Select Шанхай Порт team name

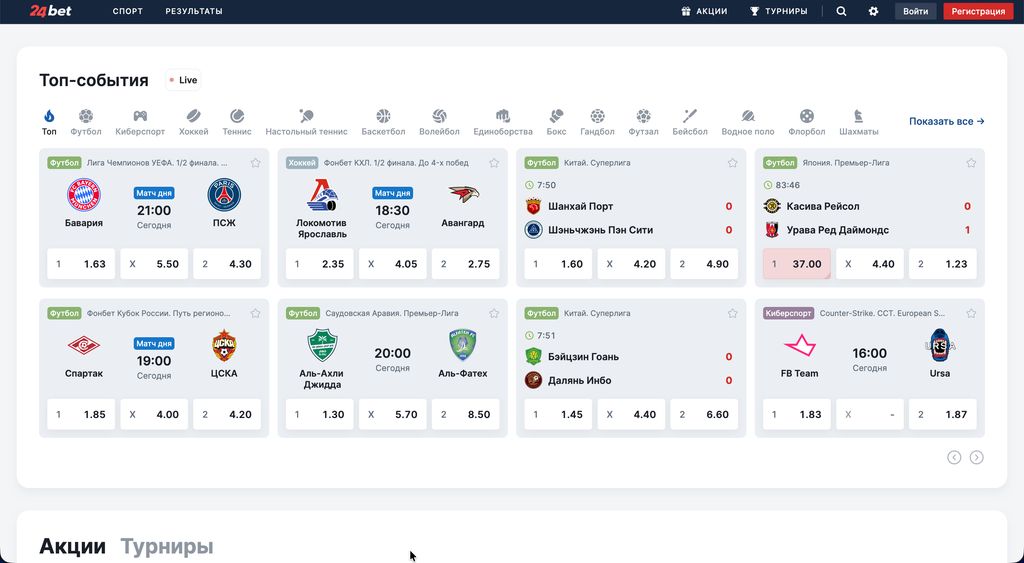pyautogui.click(x=581, y=206)
